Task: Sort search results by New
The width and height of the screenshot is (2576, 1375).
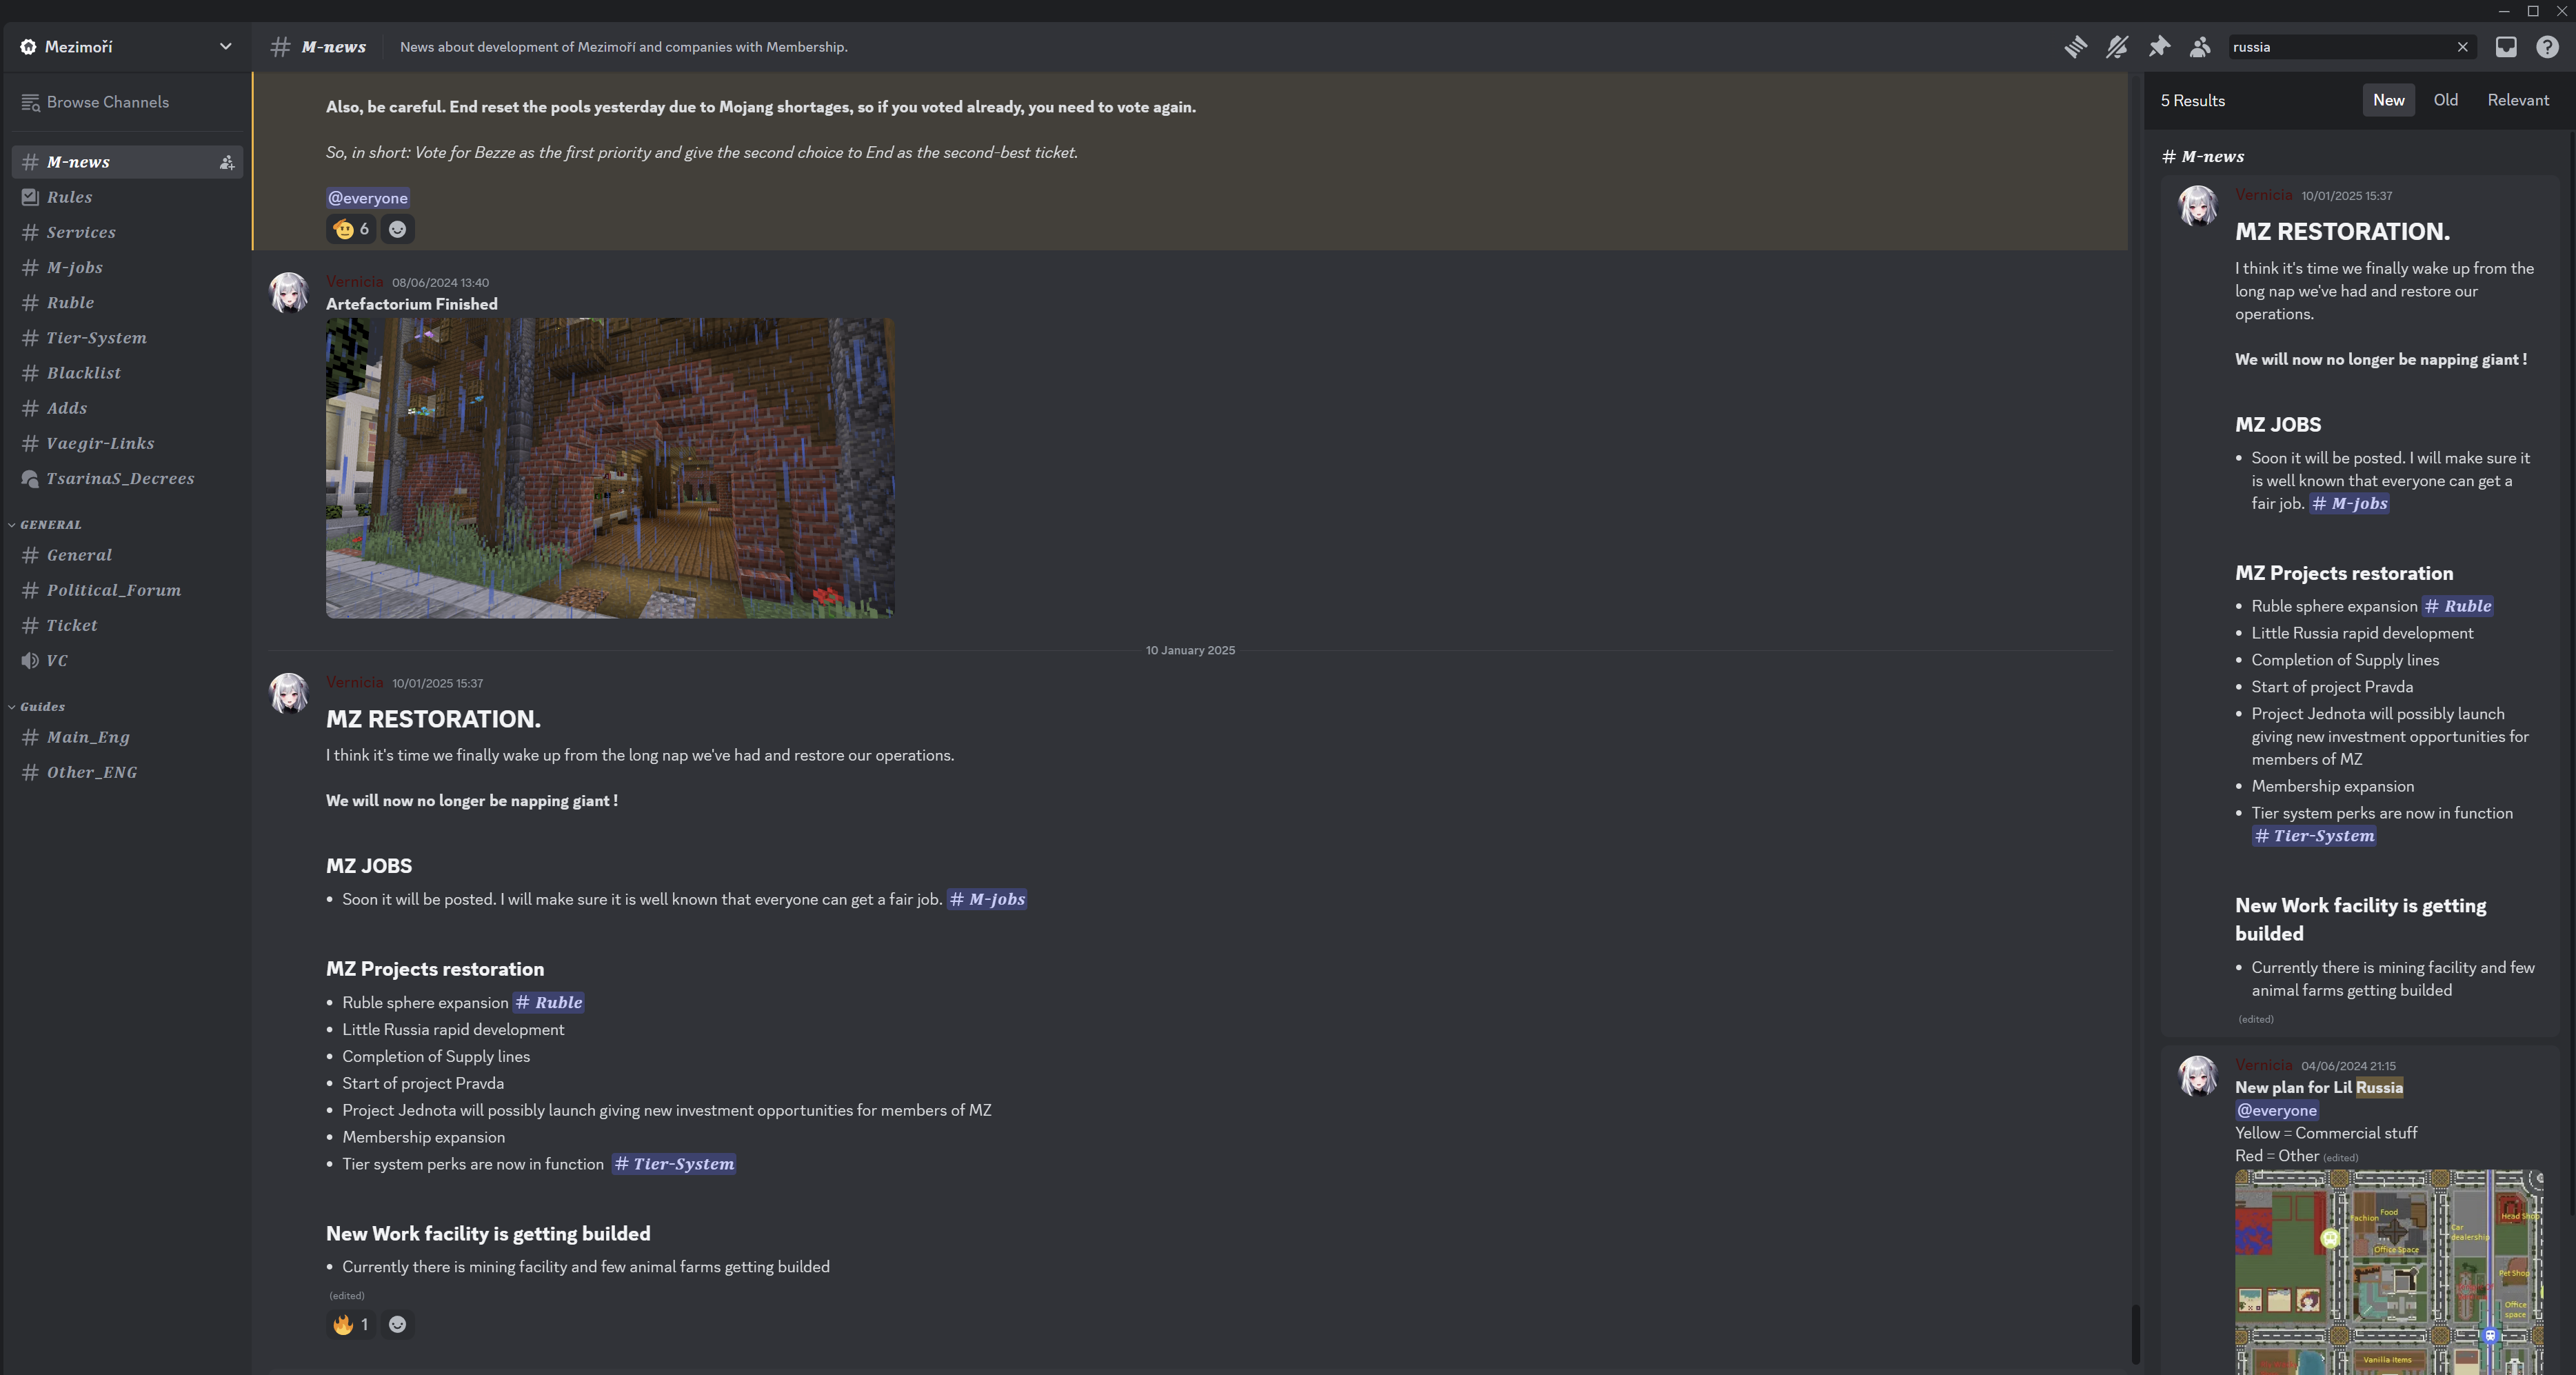Action: coord(2388,100)
